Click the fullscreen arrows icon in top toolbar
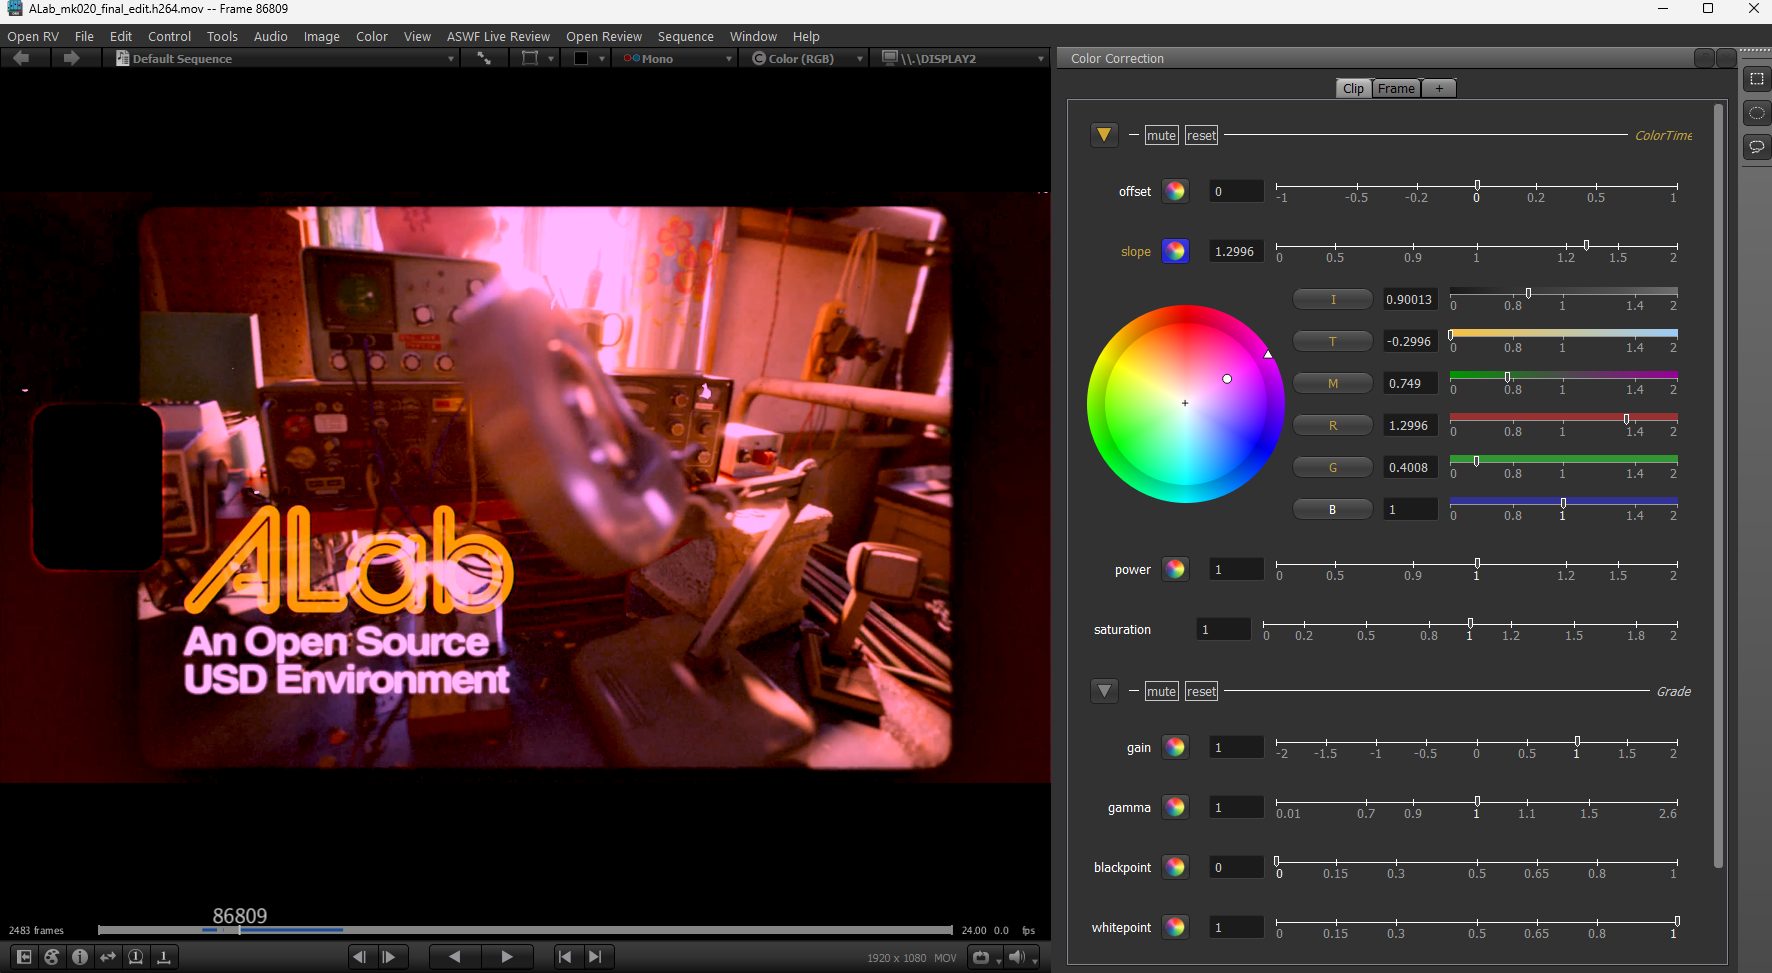 pos(484,59)
